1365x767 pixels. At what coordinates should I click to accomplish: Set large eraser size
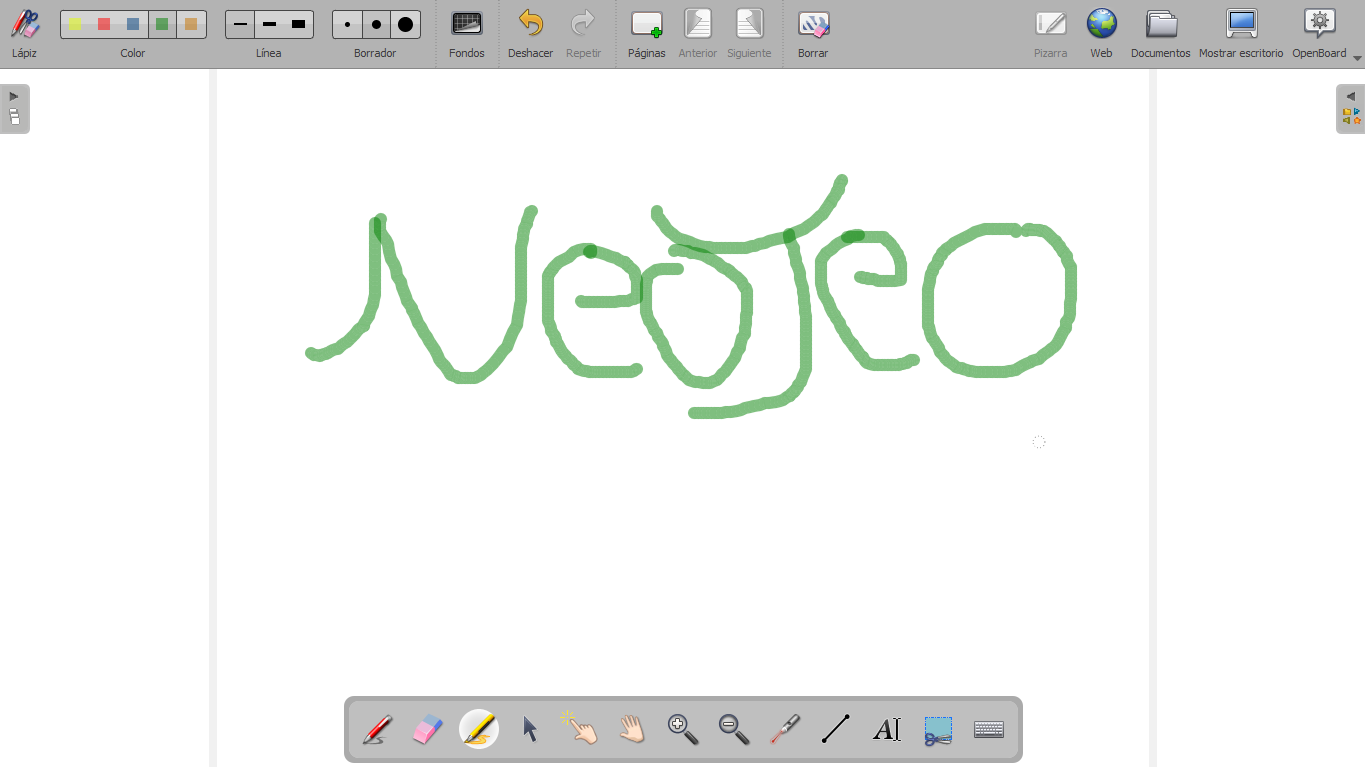(405, 24)
